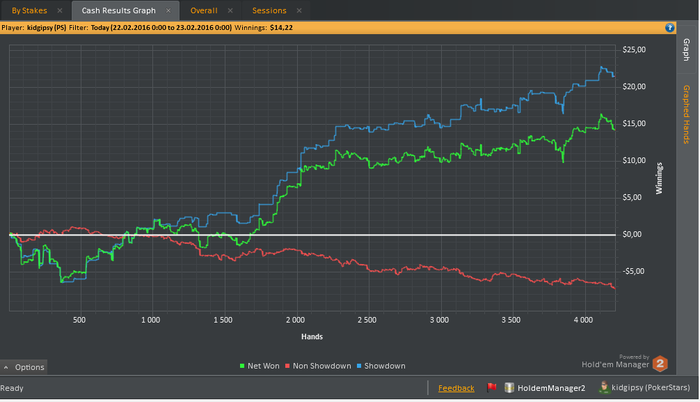Switch to the Overall tab
Screen dimensions: 700x402
[204, 10]
